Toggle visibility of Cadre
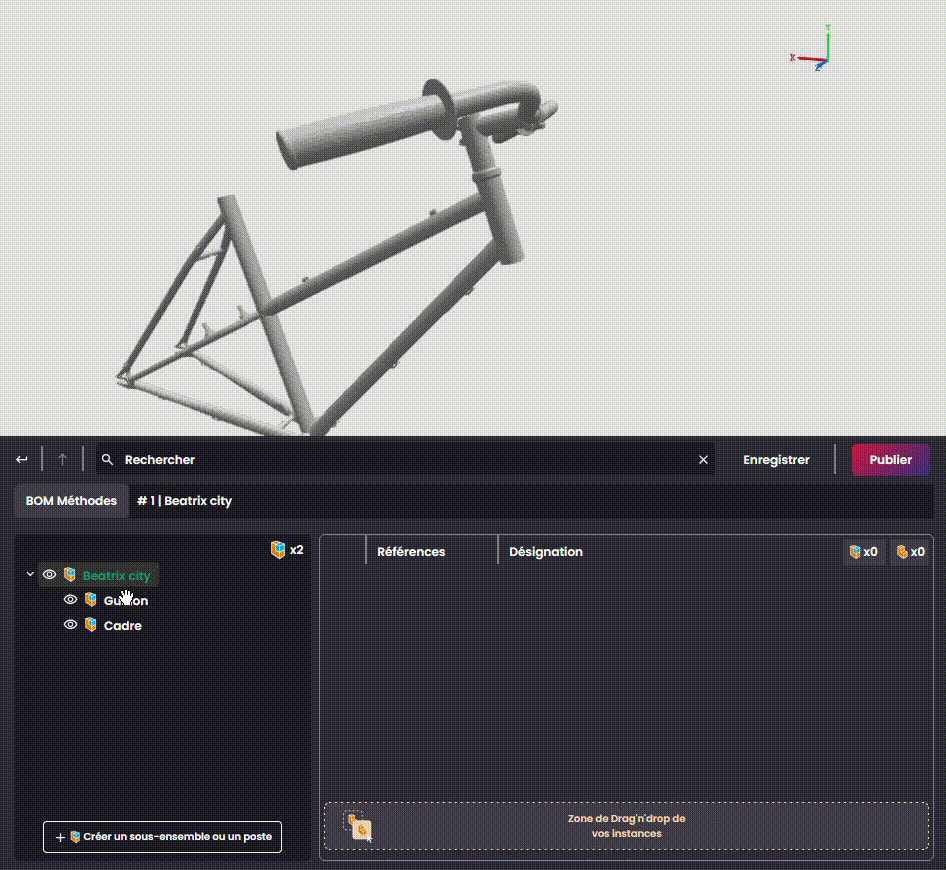Viewport: 946px width, 870px height. [x=70, y=624]
